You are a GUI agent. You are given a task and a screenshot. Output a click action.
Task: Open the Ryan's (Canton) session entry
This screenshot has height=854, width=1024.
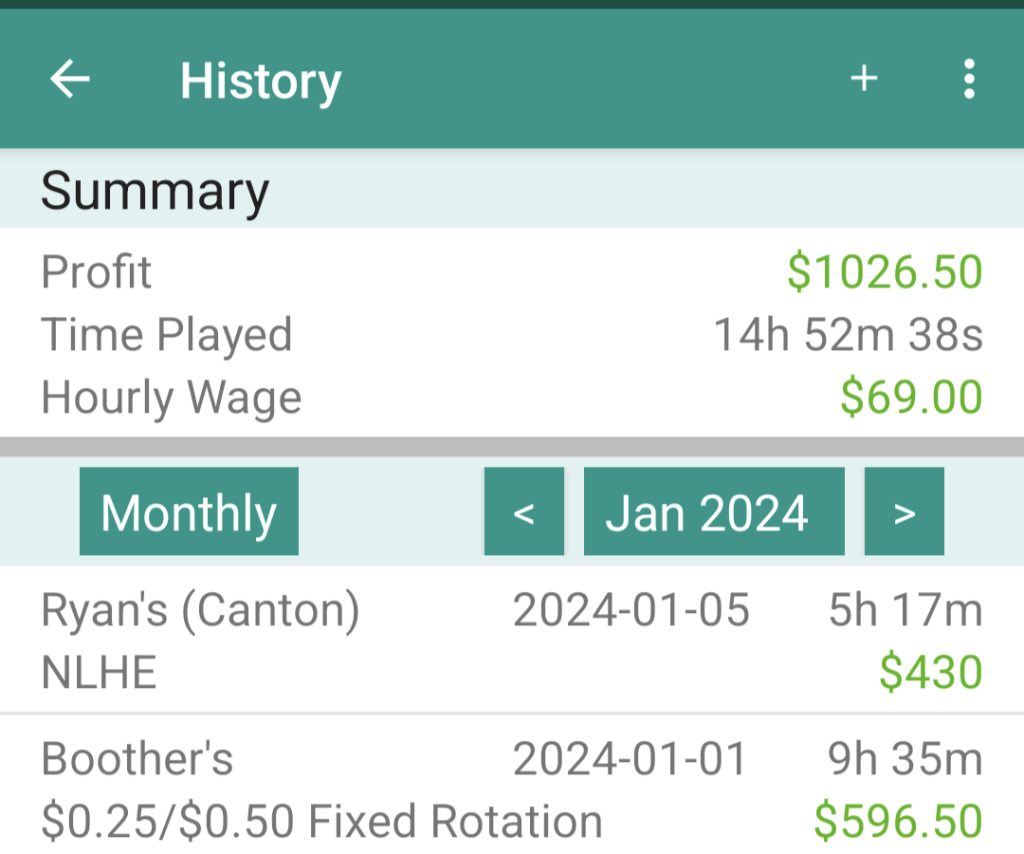[200, 611]
